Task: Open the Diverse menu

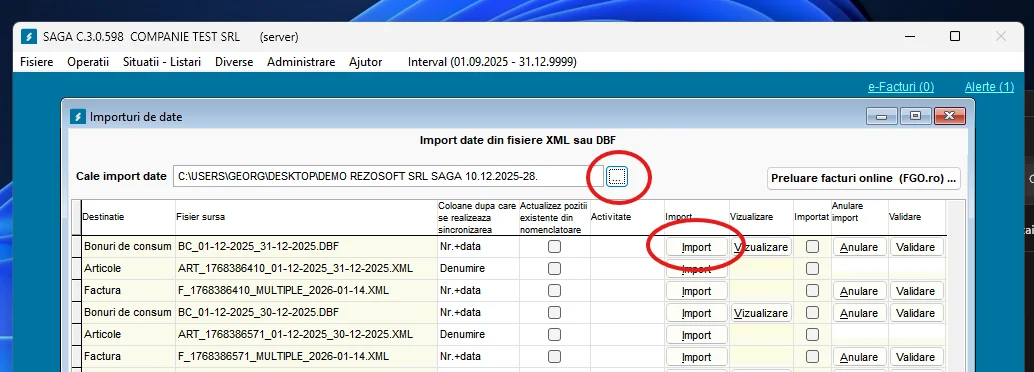Action: pyautogui.click(x=234, y=62)
